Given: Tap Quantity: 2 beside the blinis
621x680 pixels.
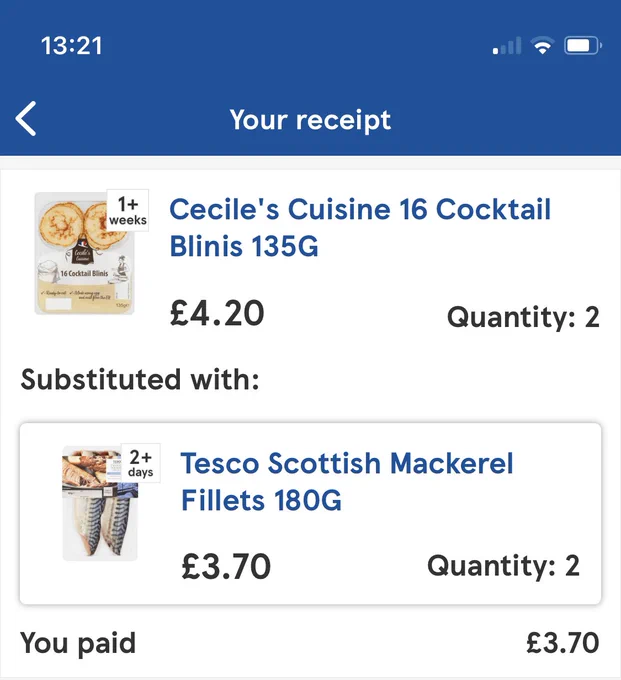Looking at the screenshot, I should (x=523, y=317).
